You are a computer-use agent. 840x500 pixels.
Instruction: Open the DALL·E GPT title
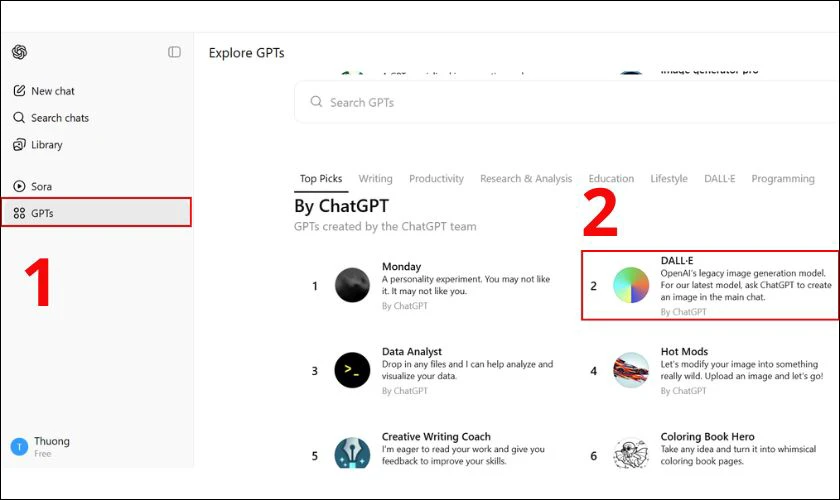tap(677, 260)
